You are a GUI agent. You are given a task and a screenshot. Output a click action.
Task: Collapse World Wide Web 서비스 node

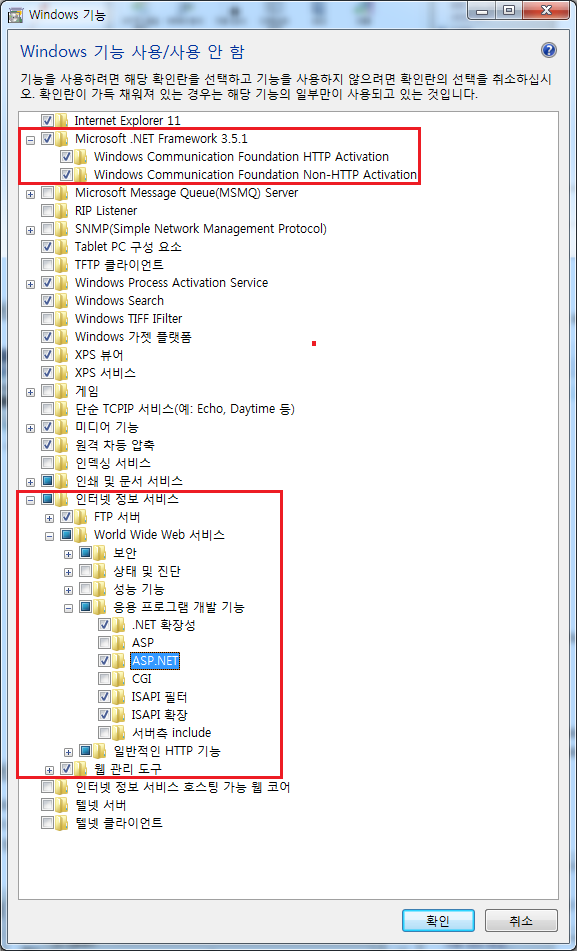coord(50,536)
